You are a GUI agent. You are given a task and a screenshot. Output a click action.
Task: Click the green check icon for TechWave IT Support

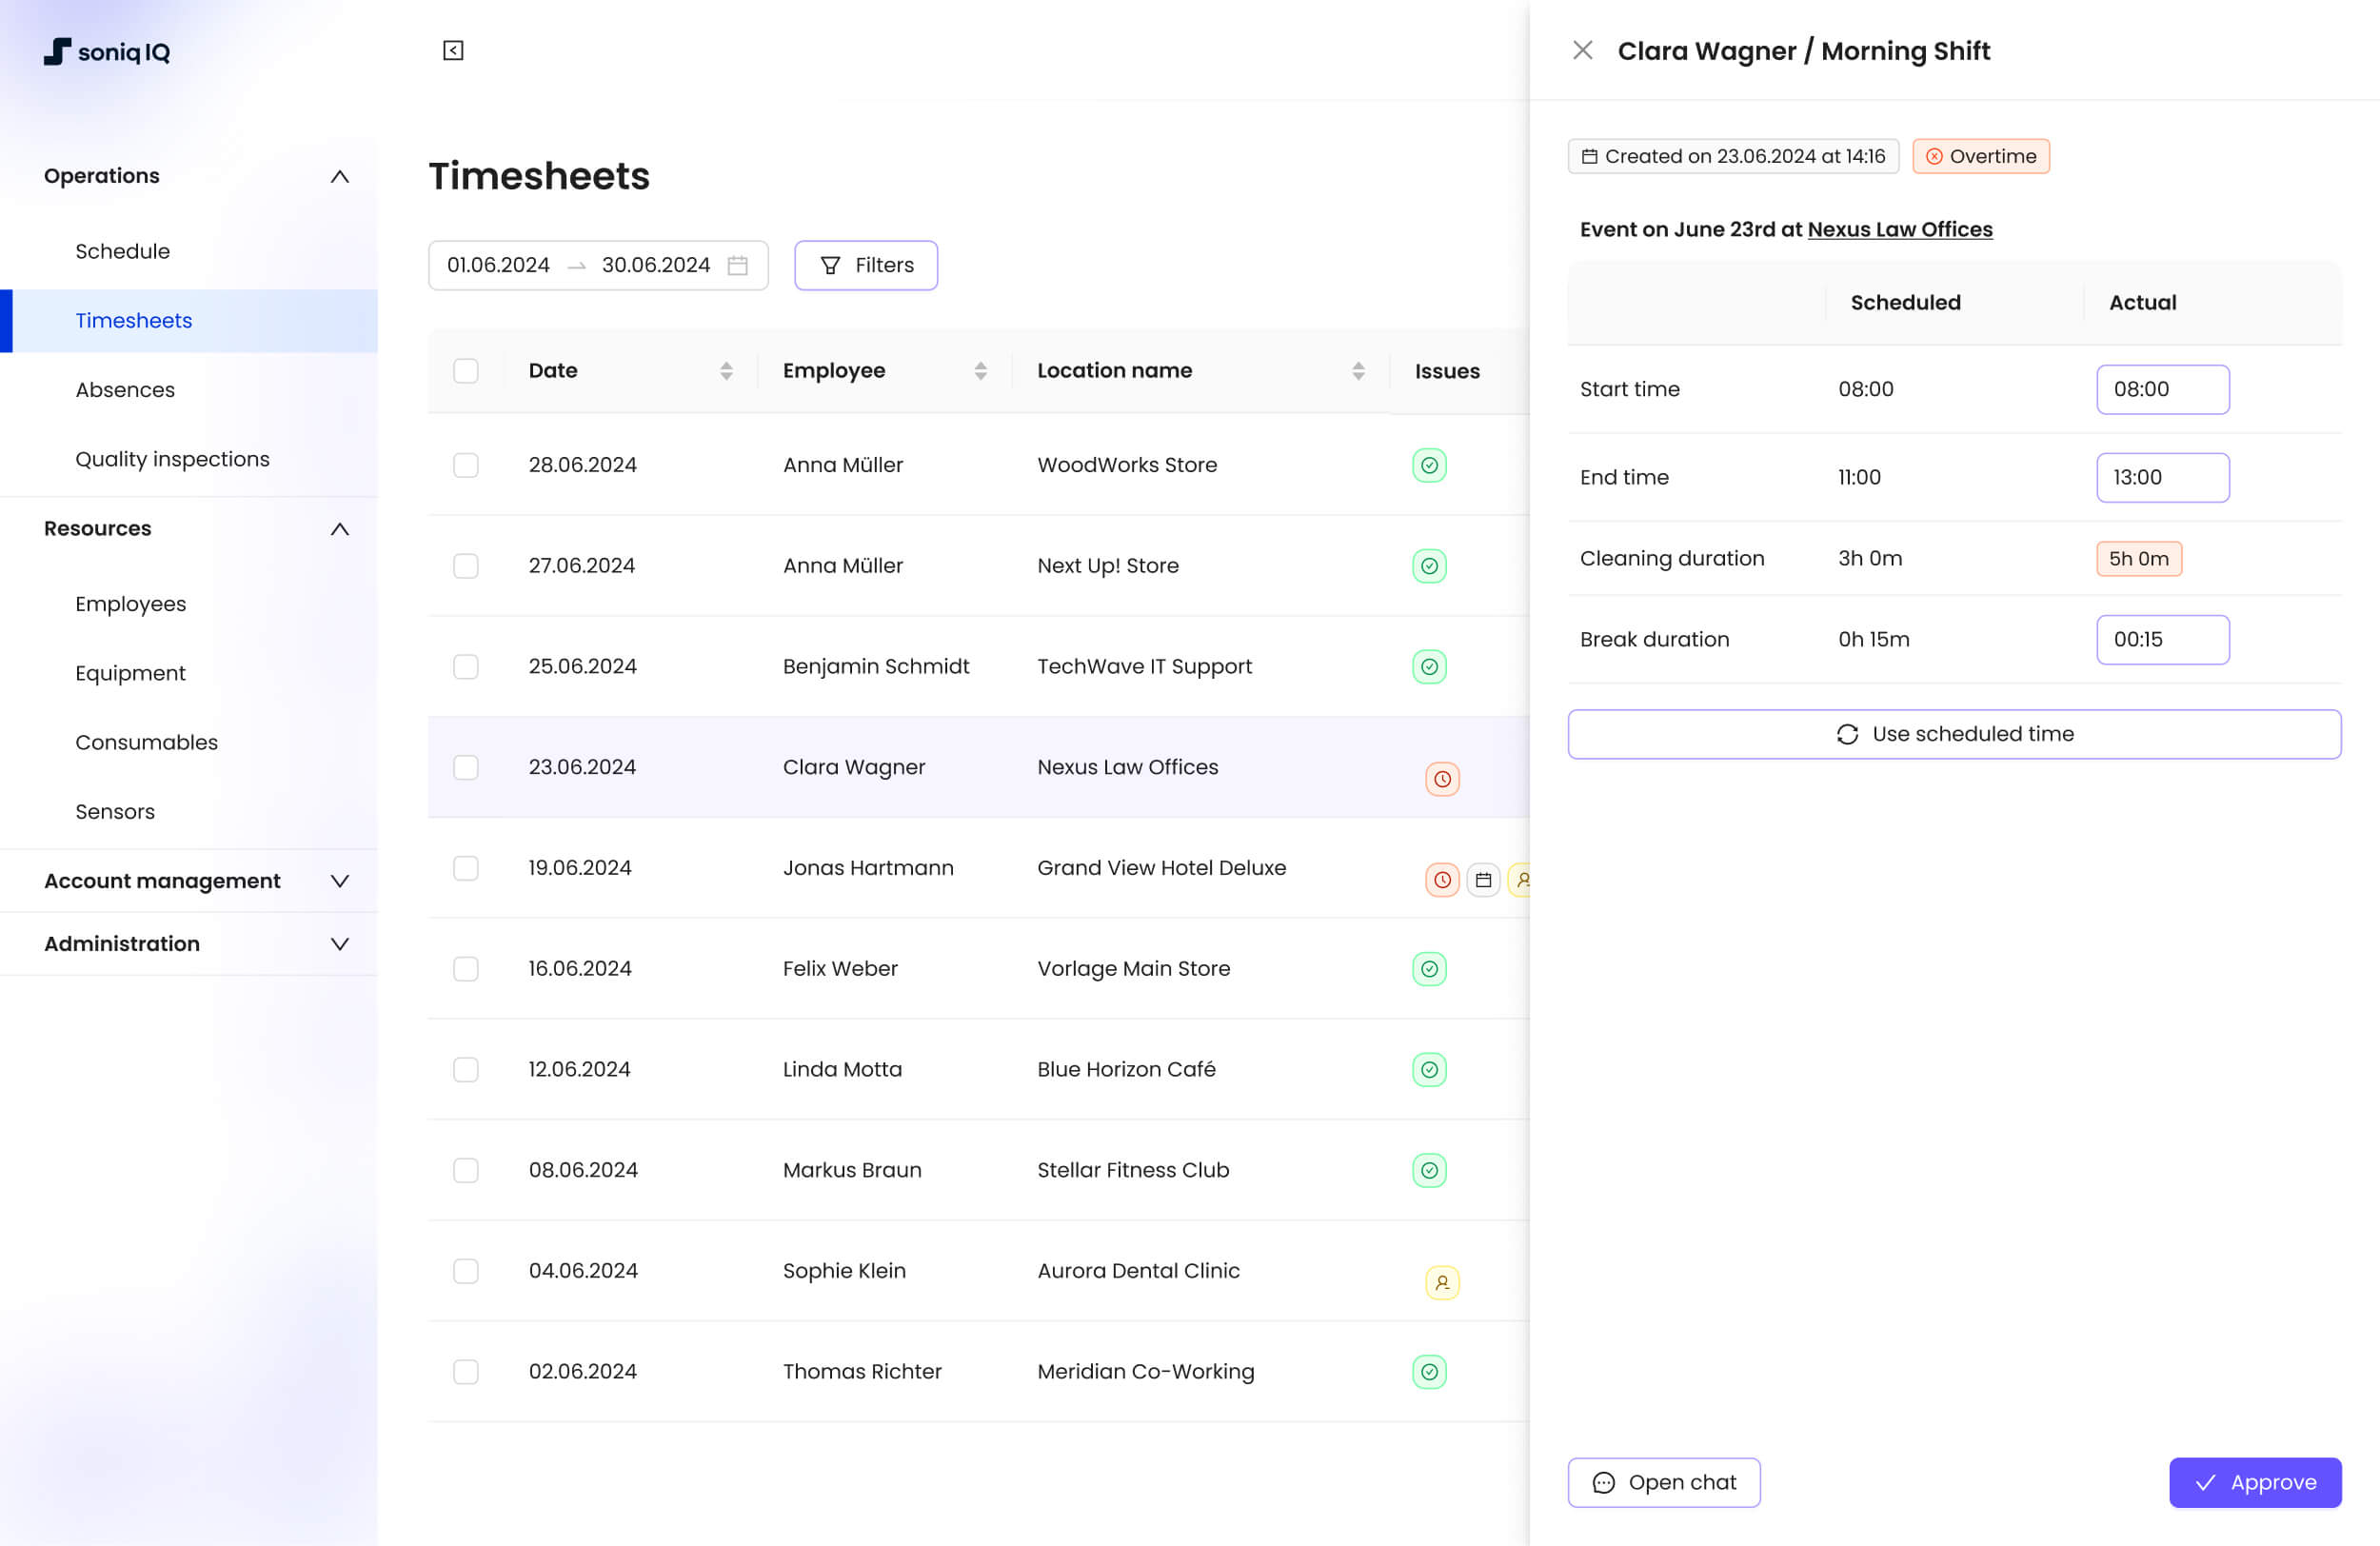click(1429, 667)
